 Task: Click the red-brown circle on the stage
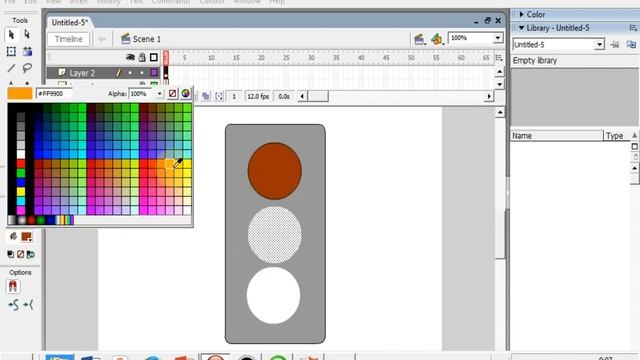coord(275,171)
